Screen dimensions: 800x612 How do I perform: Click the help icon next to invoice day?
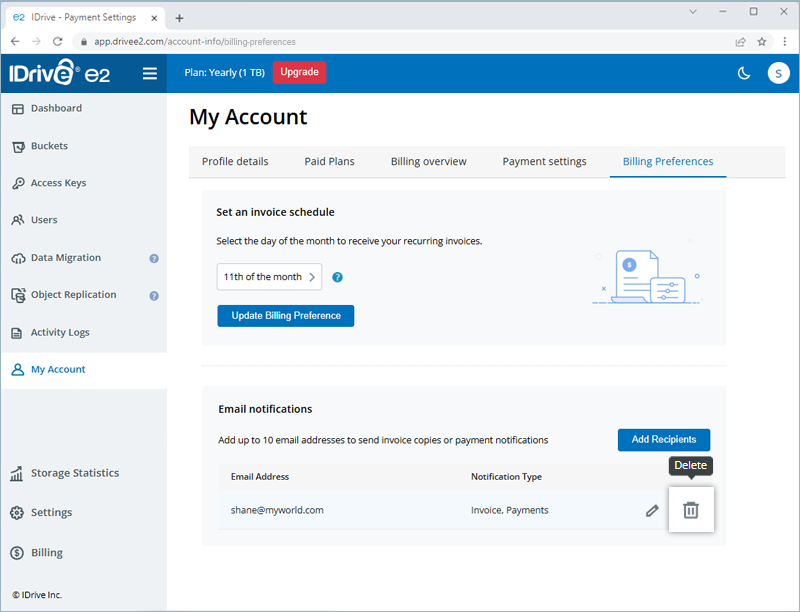(x=338, y=277)
